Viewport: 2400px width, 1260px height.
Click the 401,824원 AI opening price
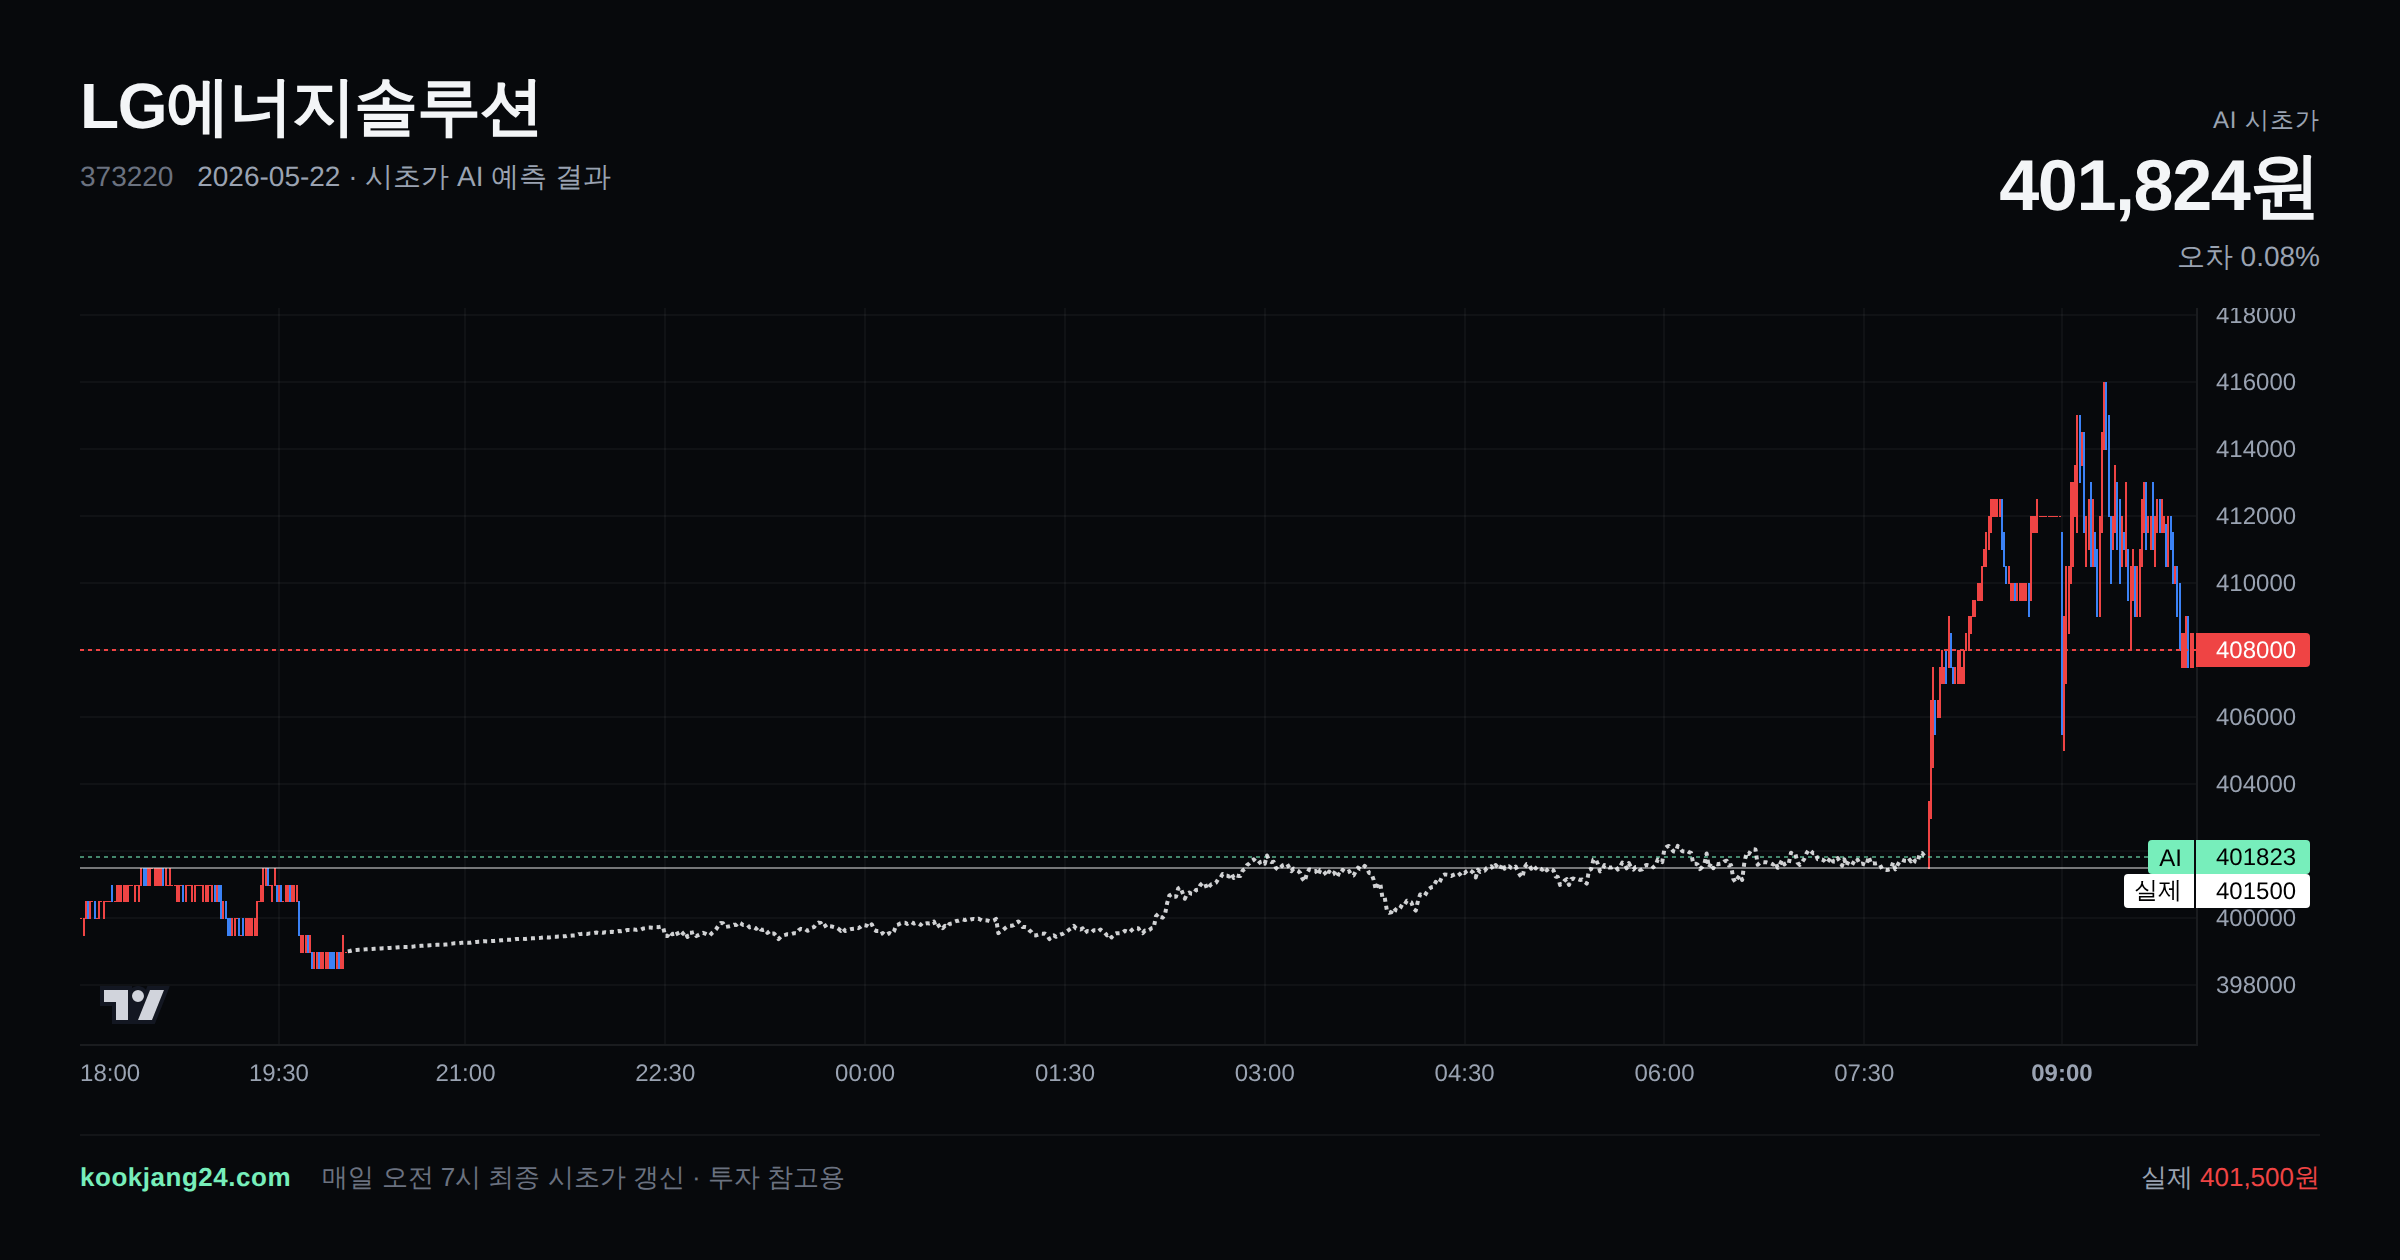point(2158,187)
